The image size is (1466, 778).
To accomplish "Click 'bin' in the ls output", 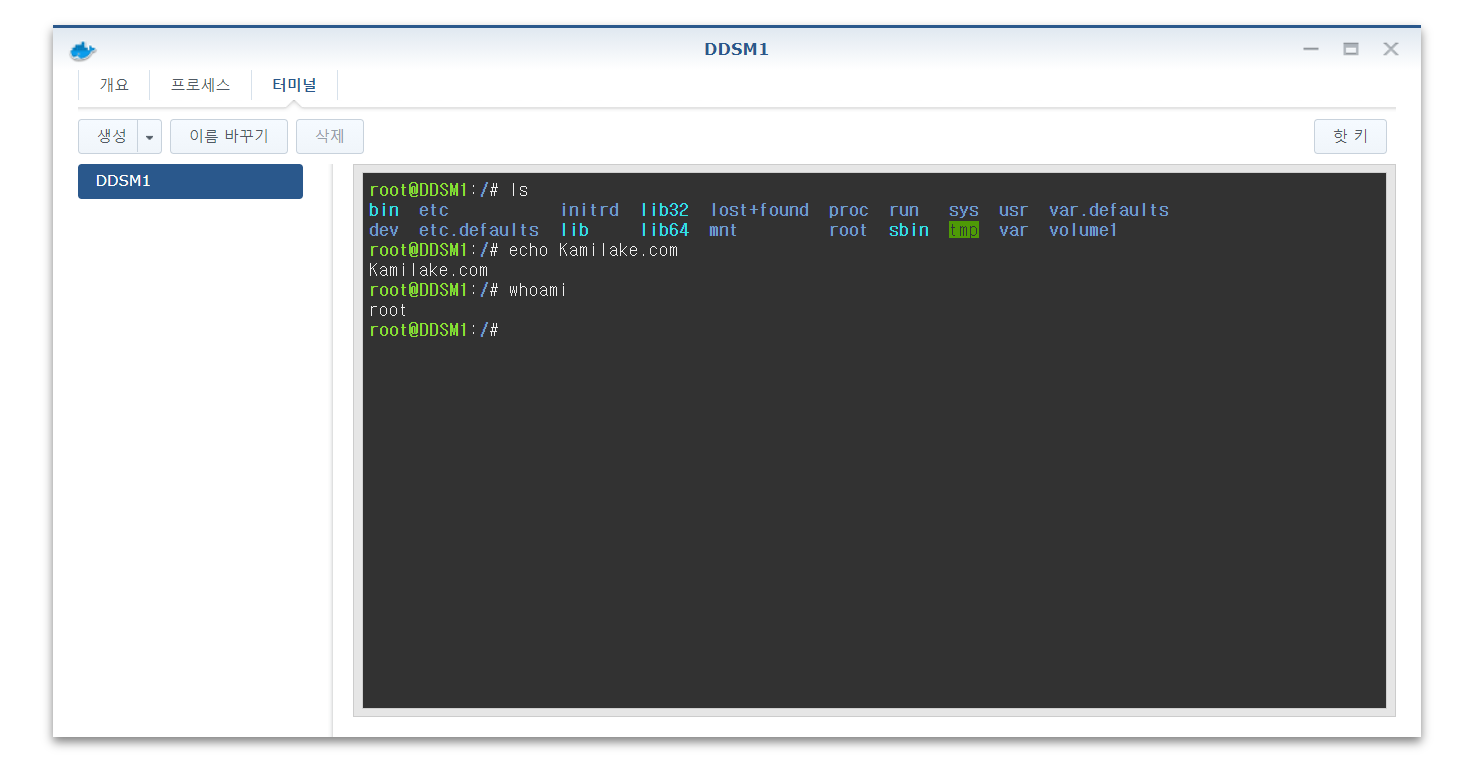I will pos(384,210).
